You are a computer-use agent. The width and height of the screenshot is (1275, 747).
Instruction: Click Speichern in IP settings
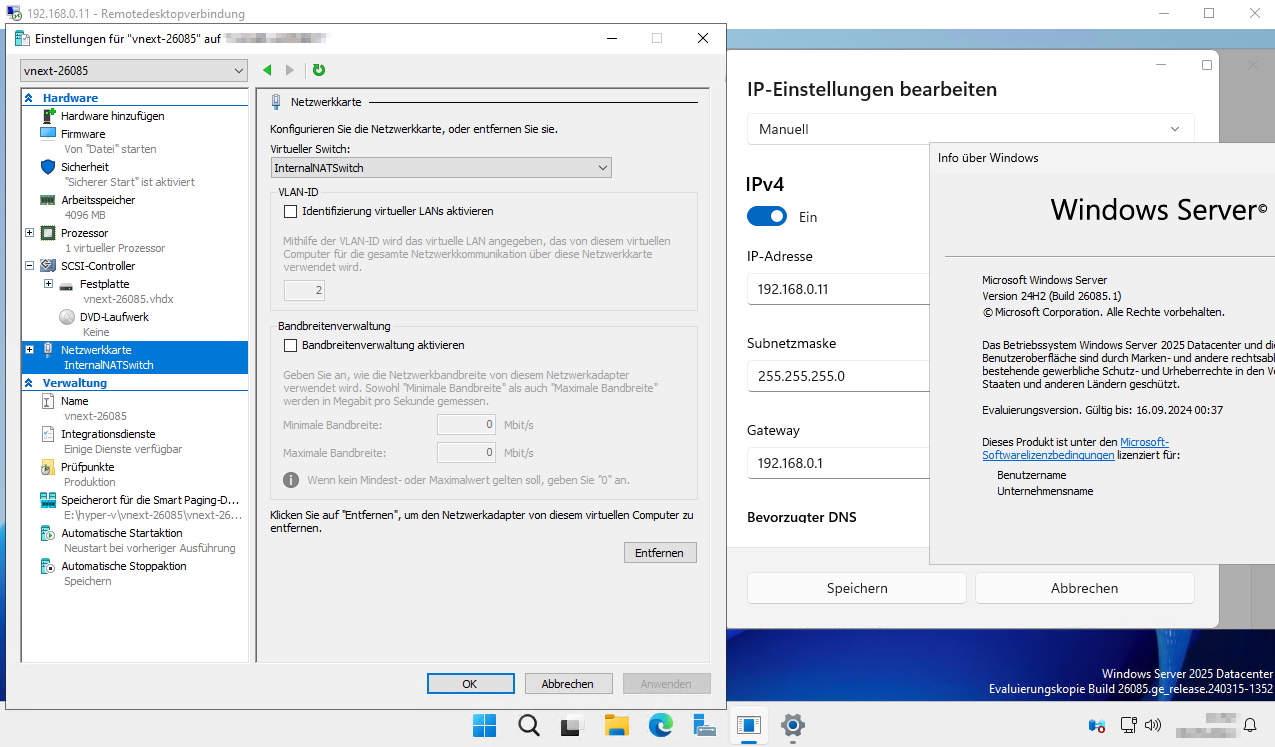857,588
